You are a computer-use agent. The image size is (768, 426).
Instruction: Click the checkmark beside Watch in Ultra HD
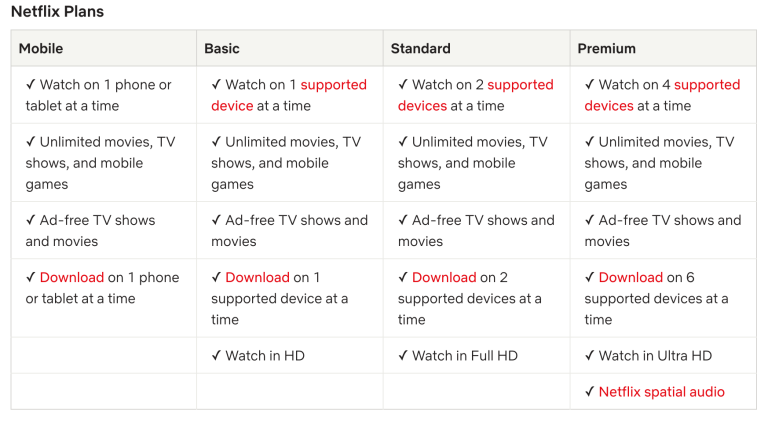tap(590, 355)
